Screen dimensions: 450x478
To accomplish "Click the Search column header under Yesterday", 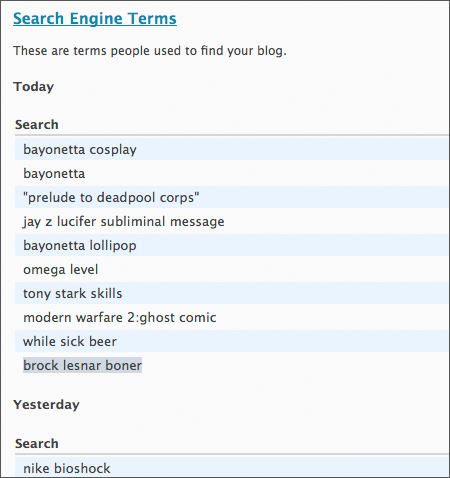I will (37, 444).
